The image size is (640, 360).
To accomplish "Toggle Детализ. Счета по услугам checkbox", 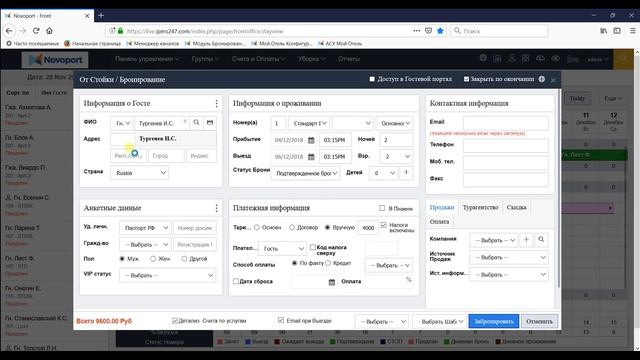I will pos(175,321).
